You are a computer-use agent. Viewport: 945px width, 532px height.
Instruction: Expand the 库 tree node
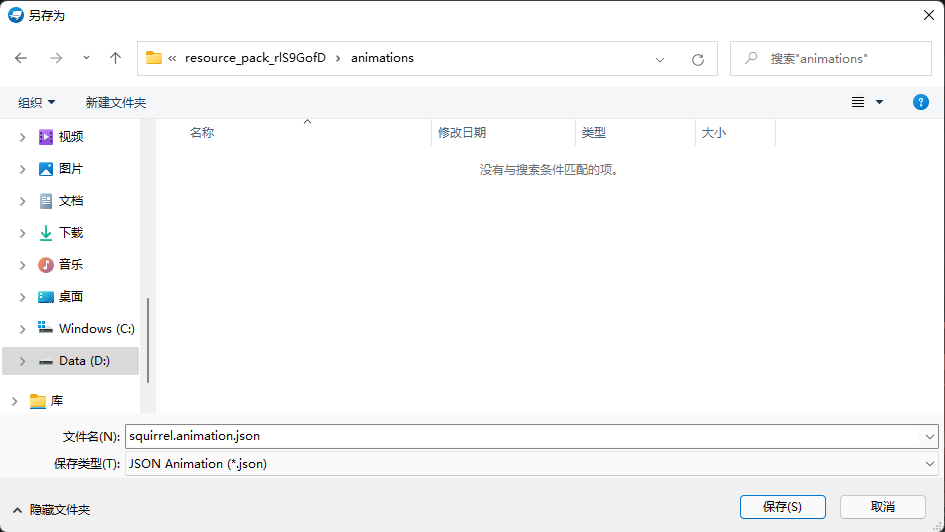[x=14, y=401]
